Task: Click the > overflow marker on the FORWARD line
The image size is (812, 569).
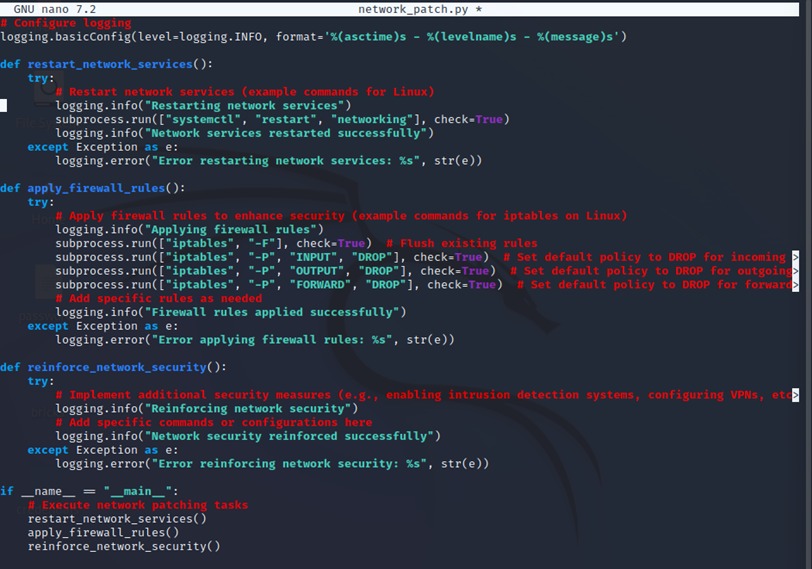Action: coord(795,285)
